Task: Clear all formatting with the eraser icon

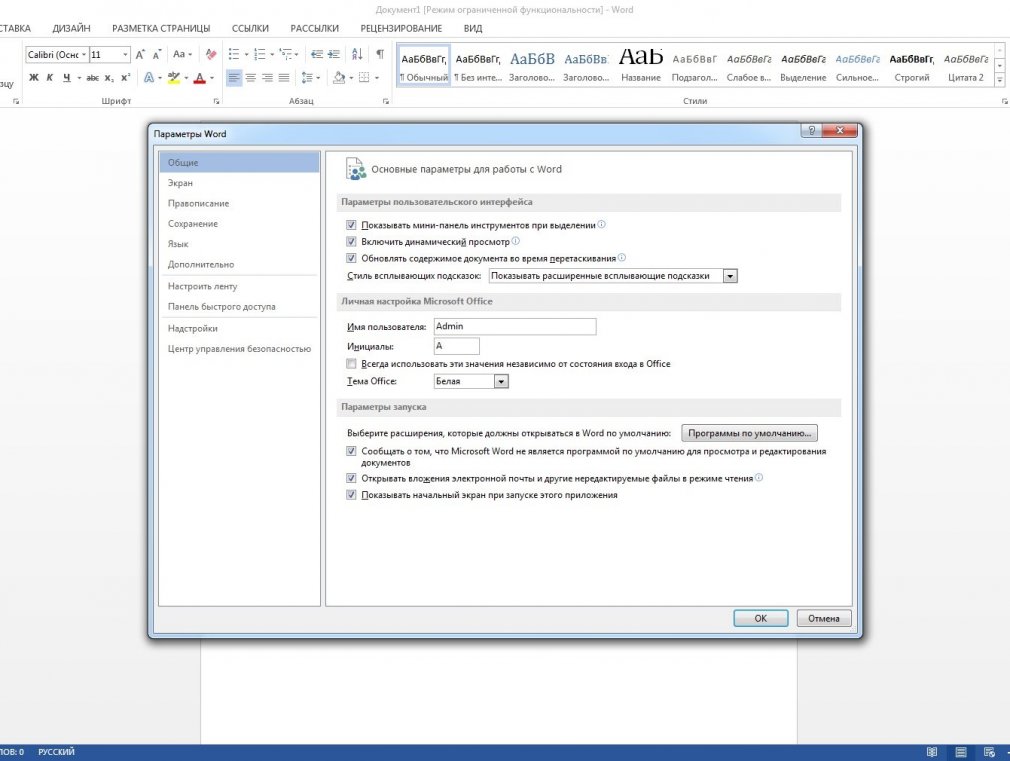Action: click(x=211, y=55)
